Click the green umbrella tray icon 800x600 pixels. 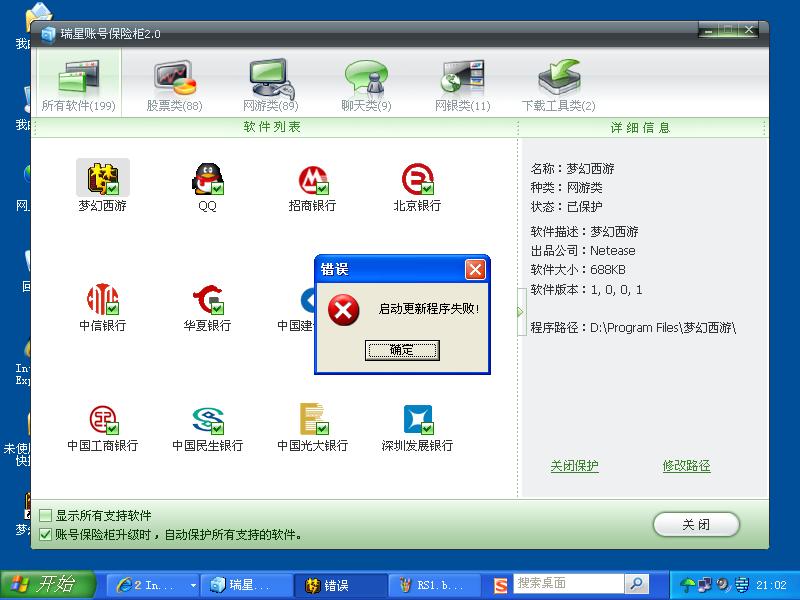pyautogui.click(x=687, y=585)
